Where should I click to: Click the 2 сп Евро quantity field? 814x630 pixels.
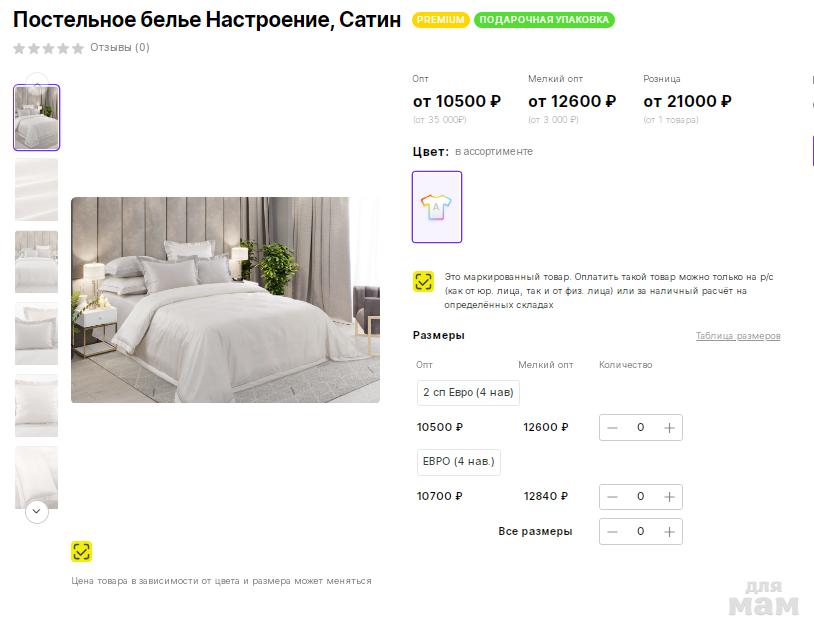pos(641,428)
